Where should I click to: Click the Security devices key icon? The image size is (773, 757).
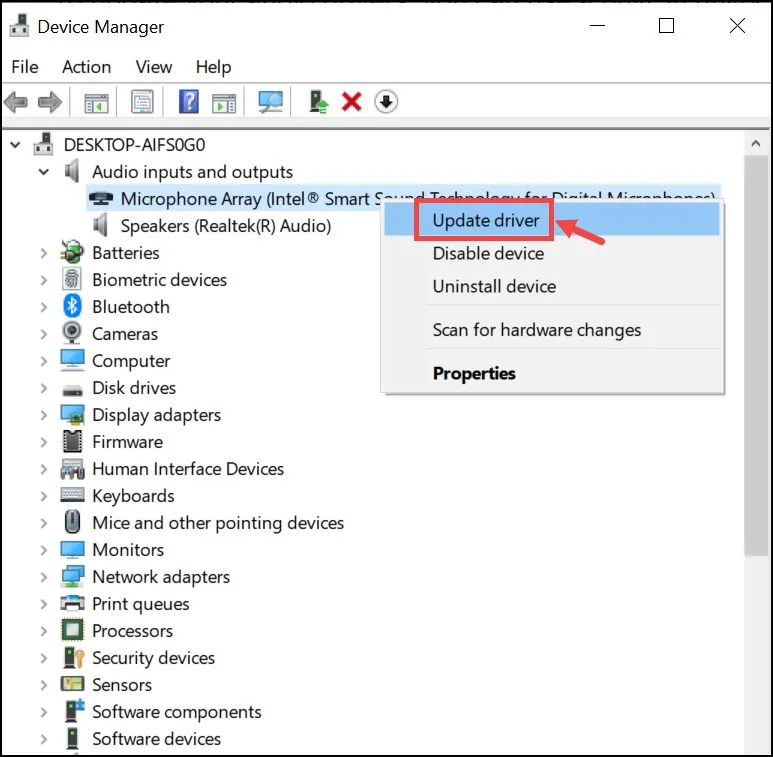(74, 657)
